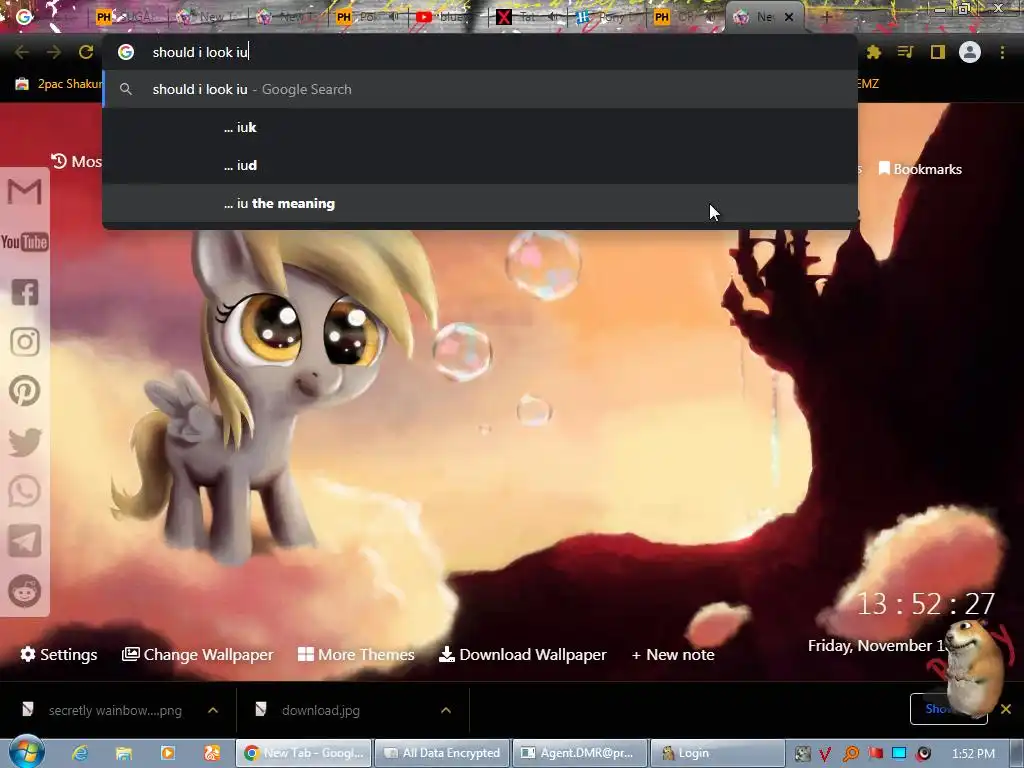Open the Gmail sidebar shortcut
1024x768 pixels.
pos(25,192)
